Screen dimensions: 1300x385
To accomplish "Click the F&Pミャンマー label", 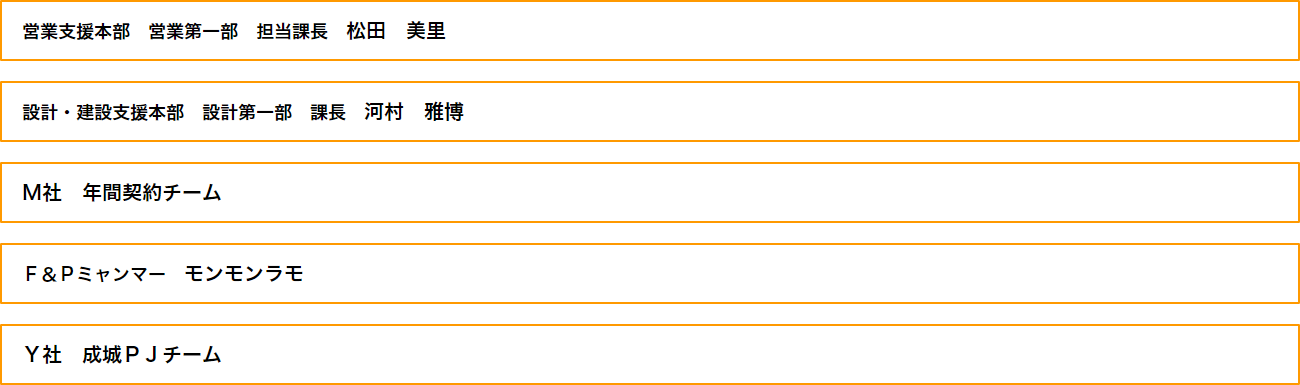I will 94,274.
